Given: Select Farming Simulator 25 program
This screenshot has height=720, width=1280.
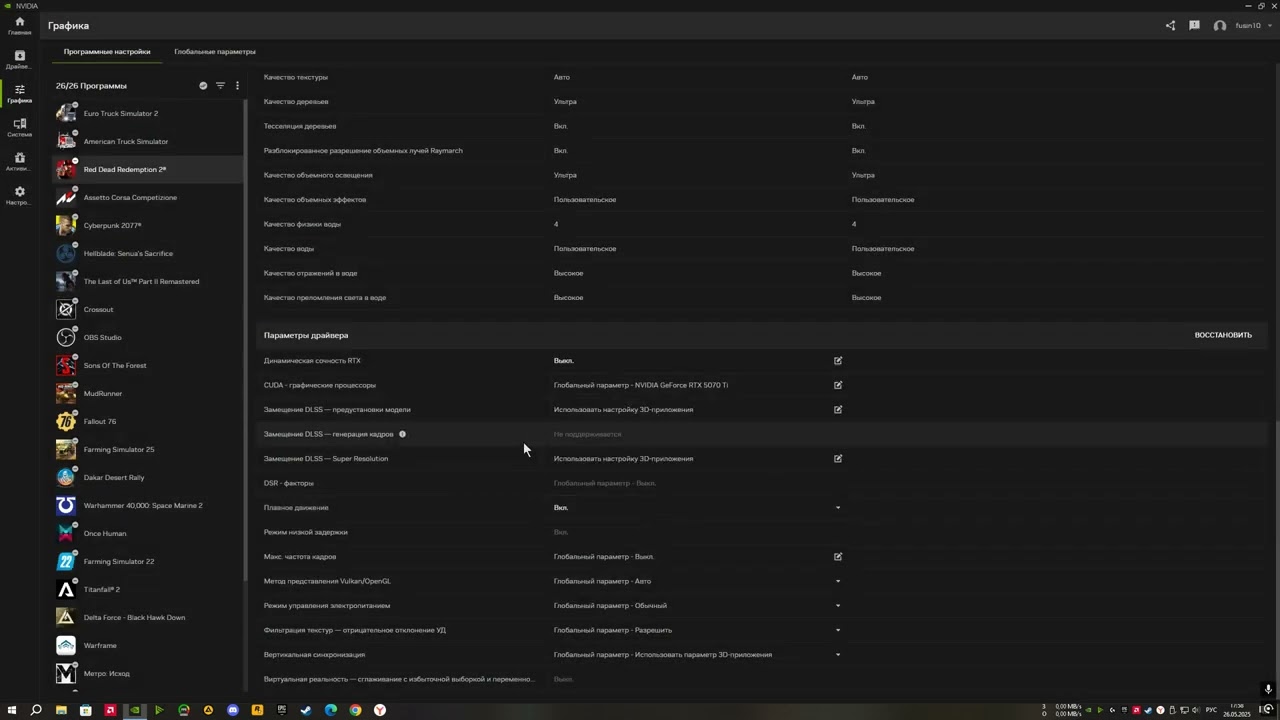Looking at the screenshot, I should (x=148, y=450).
